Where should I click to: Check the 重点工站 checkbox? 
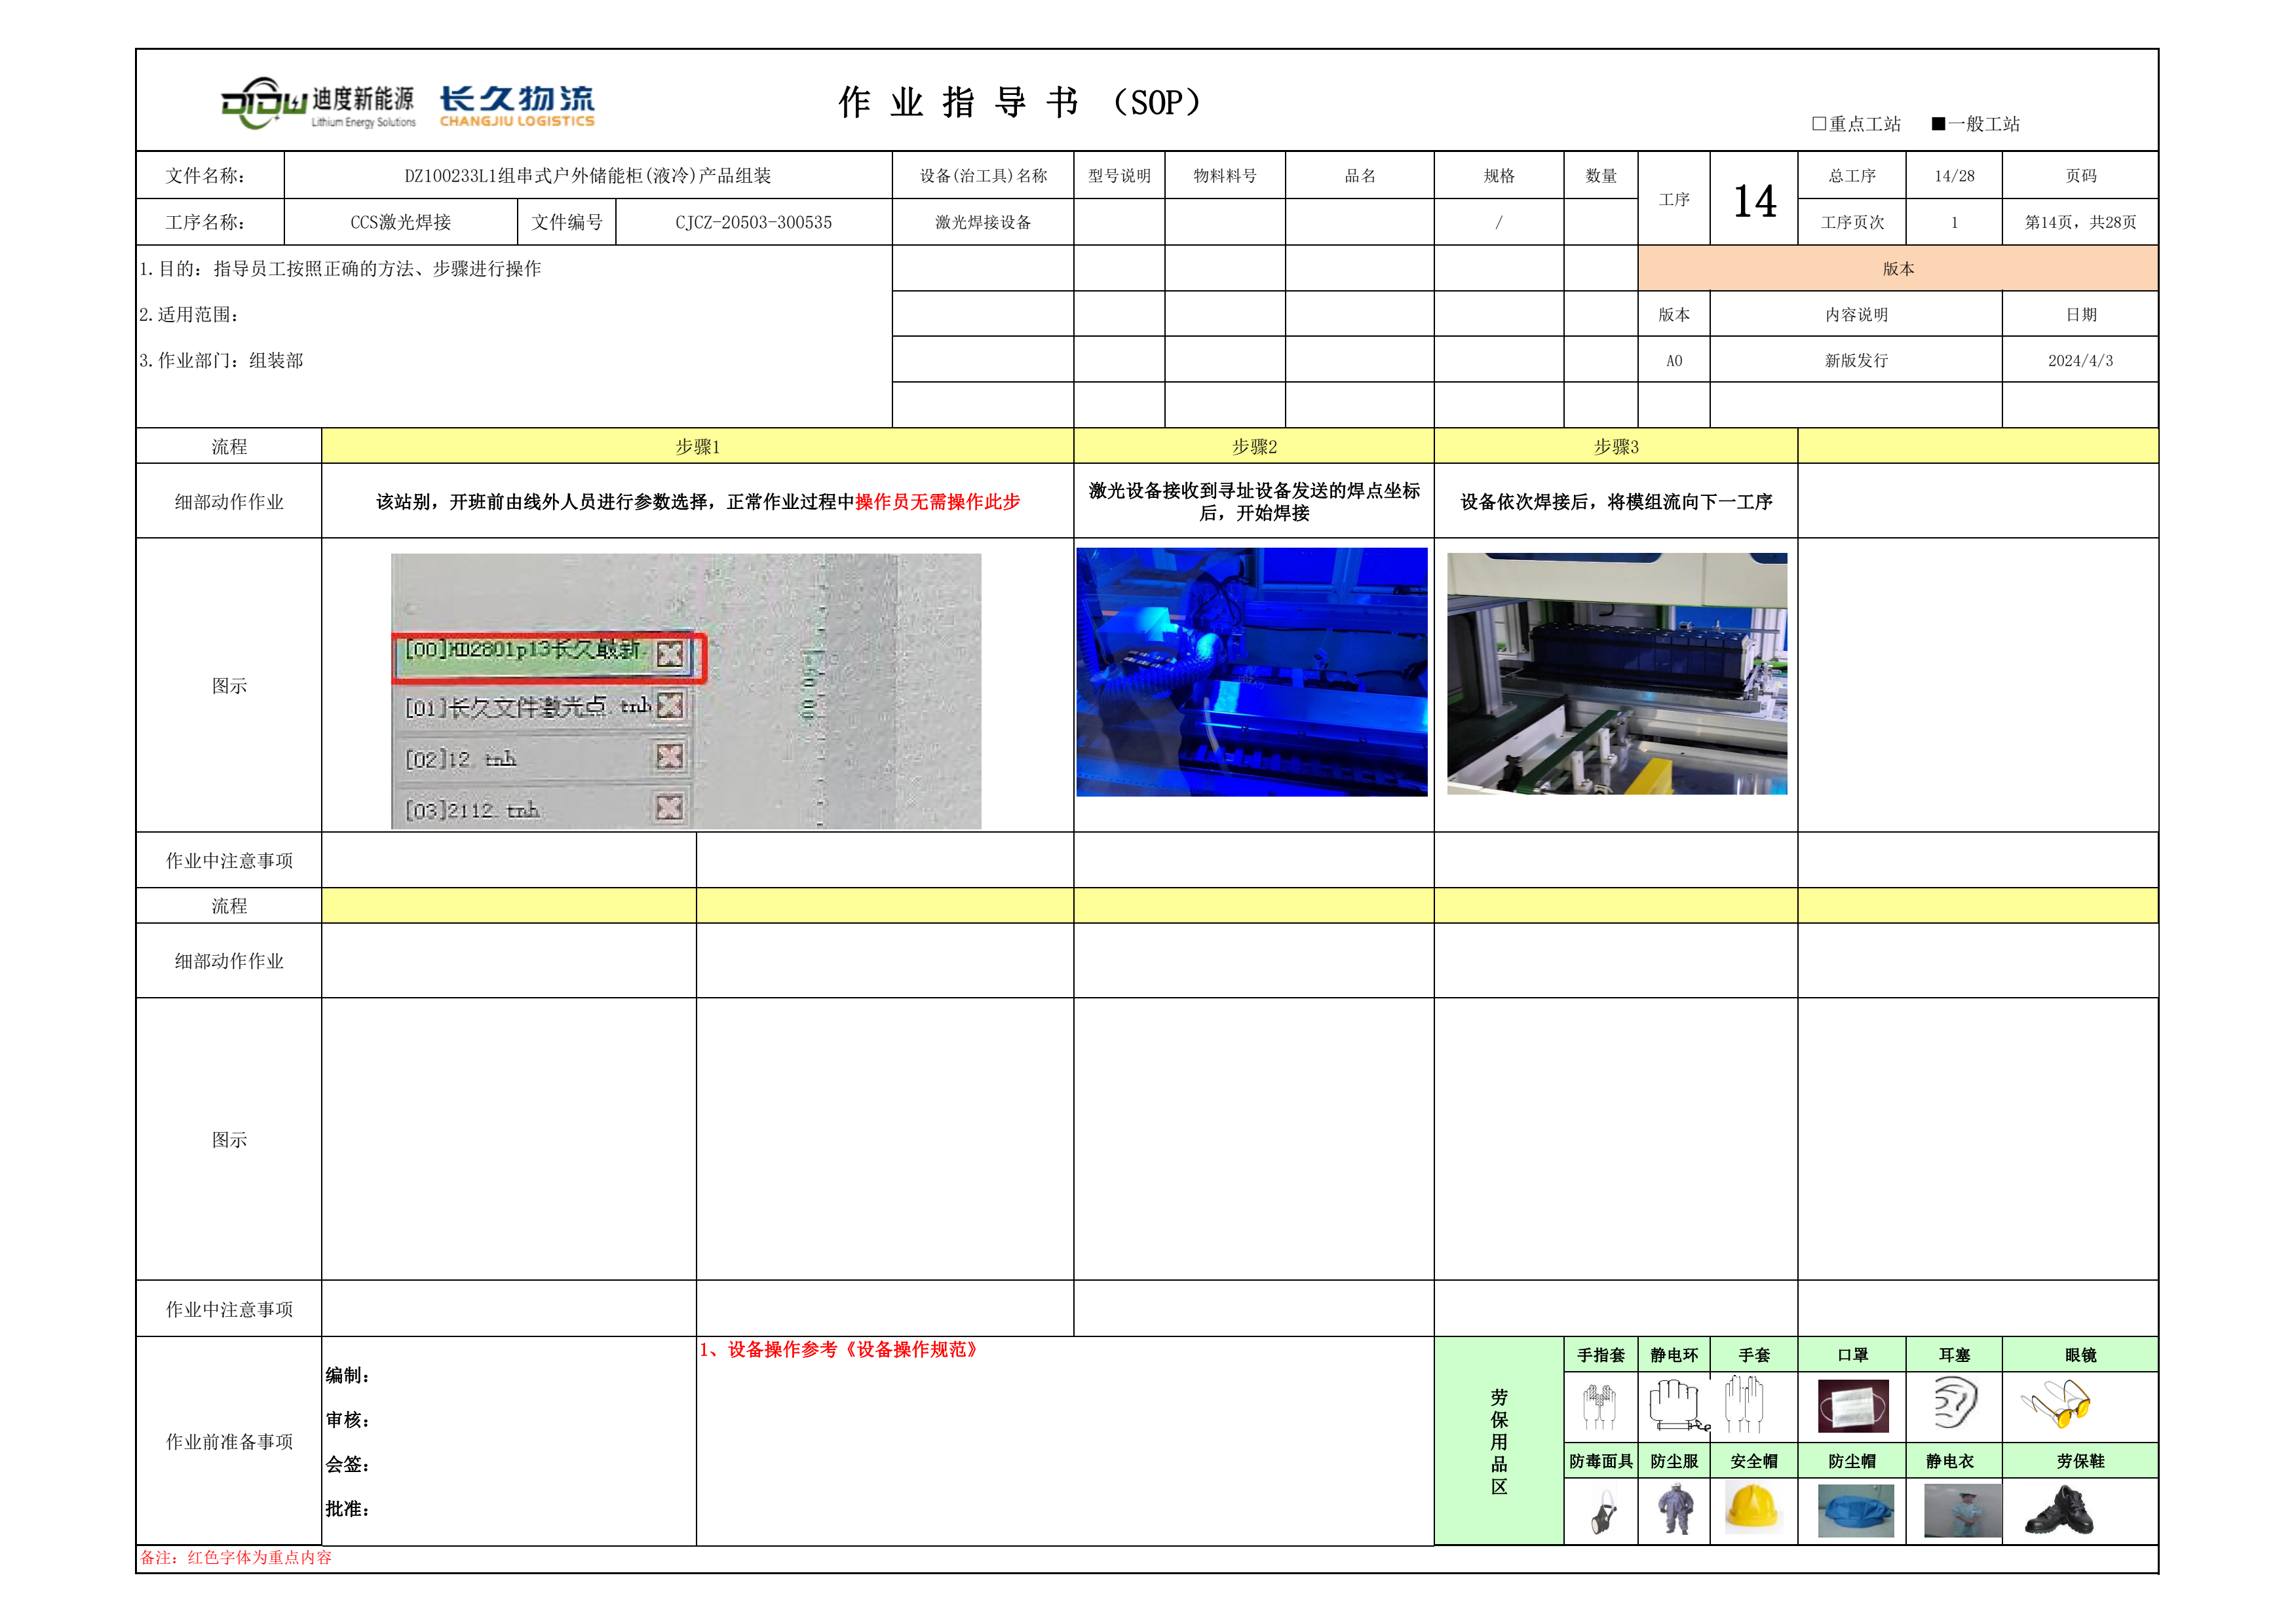tap(1819, 124)
